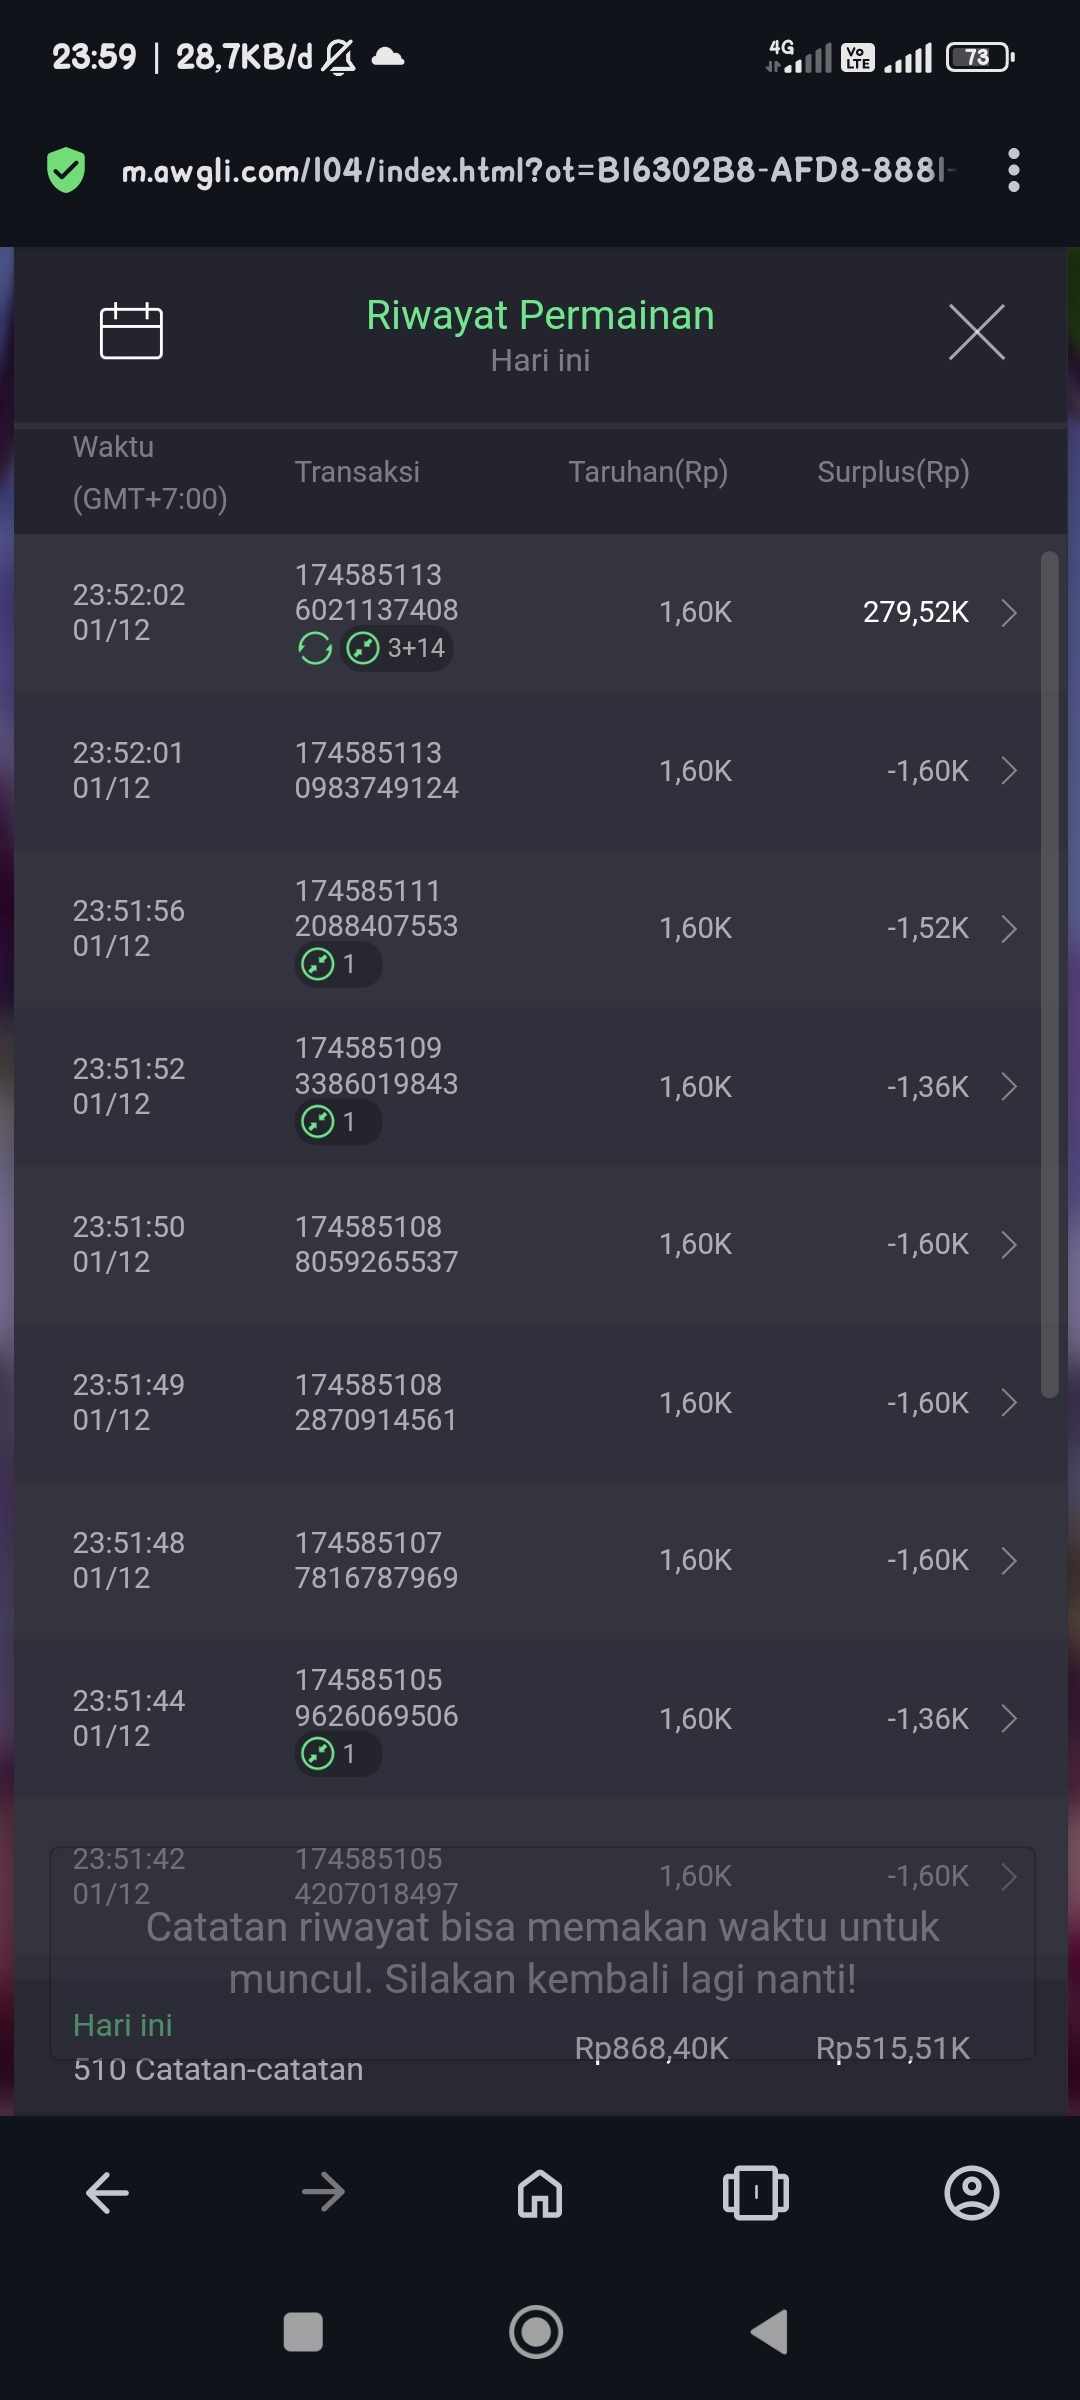Image resolution: width=1080 pixels, height=2400 pixels.
Task: Close the Riwayat Permainan panel
Action: tap(976, 332)
